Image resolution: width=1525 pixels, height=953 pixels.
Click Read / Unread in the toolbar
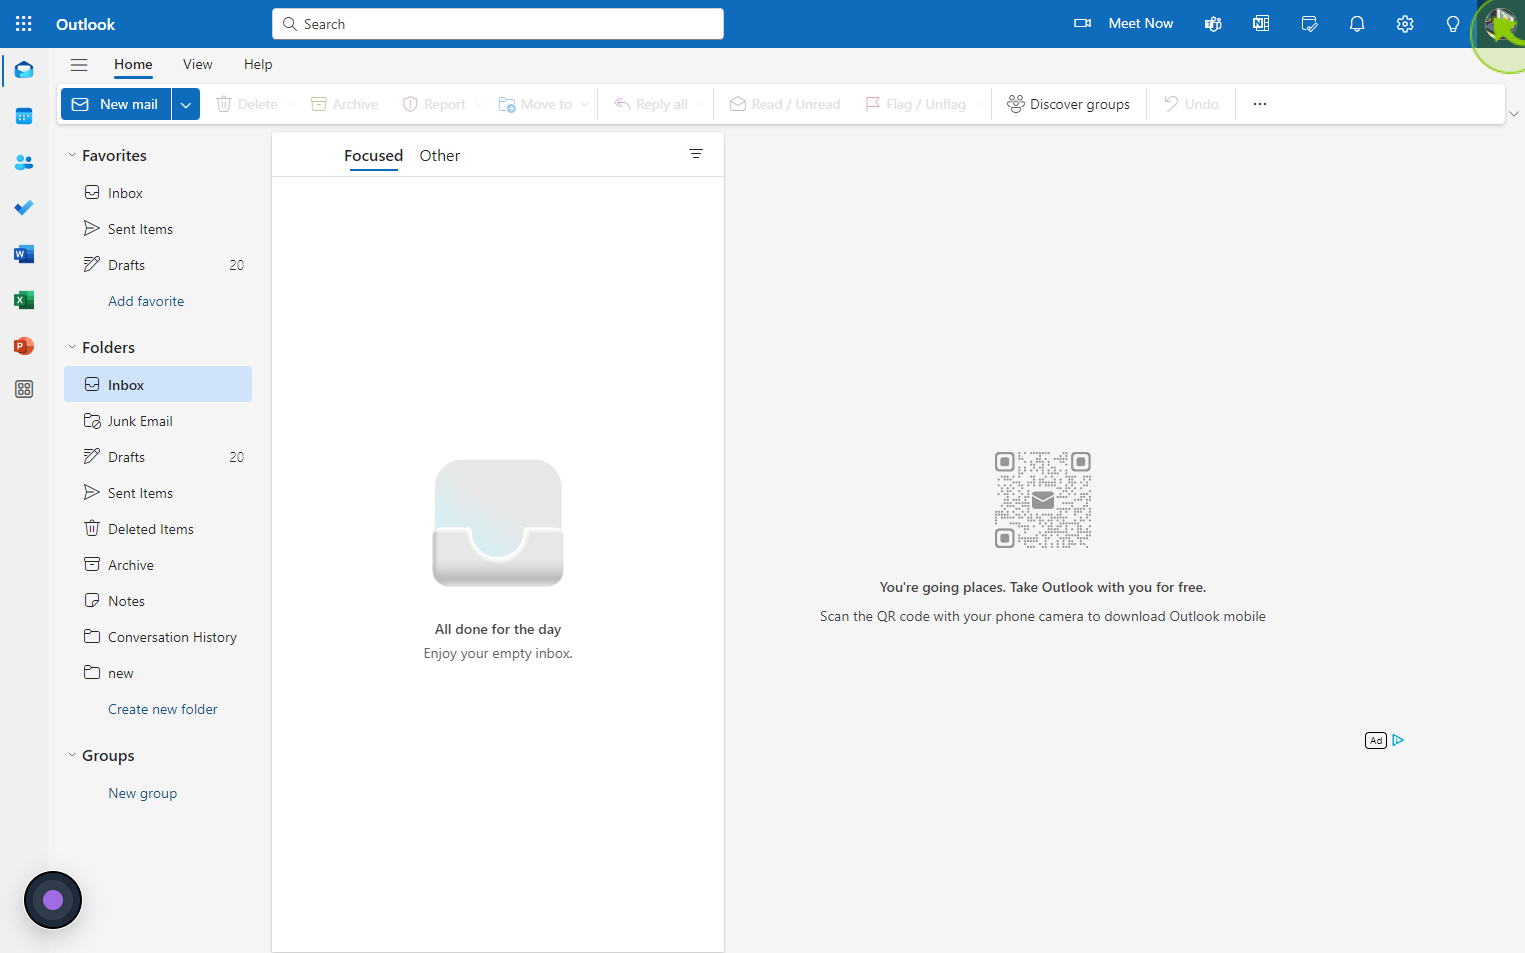point(785,104)
